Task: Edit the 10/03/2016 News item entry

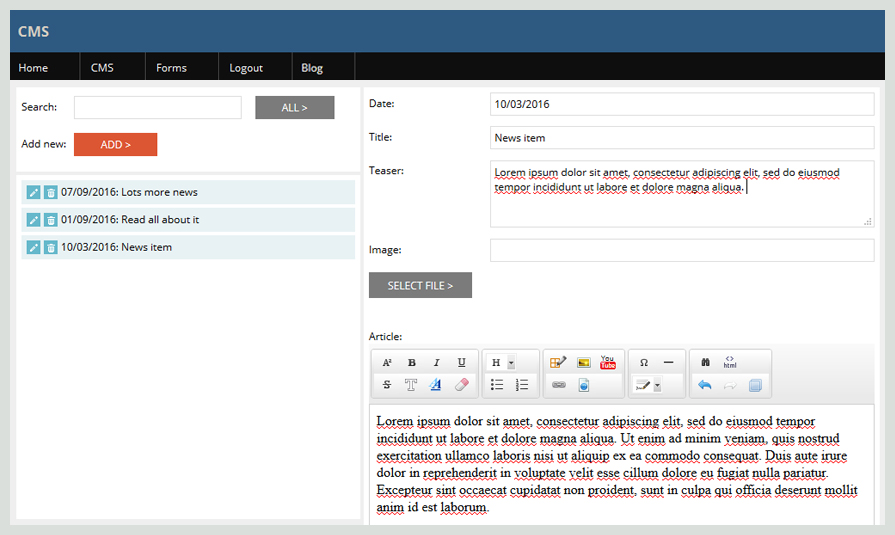Action: pos(33,247)
